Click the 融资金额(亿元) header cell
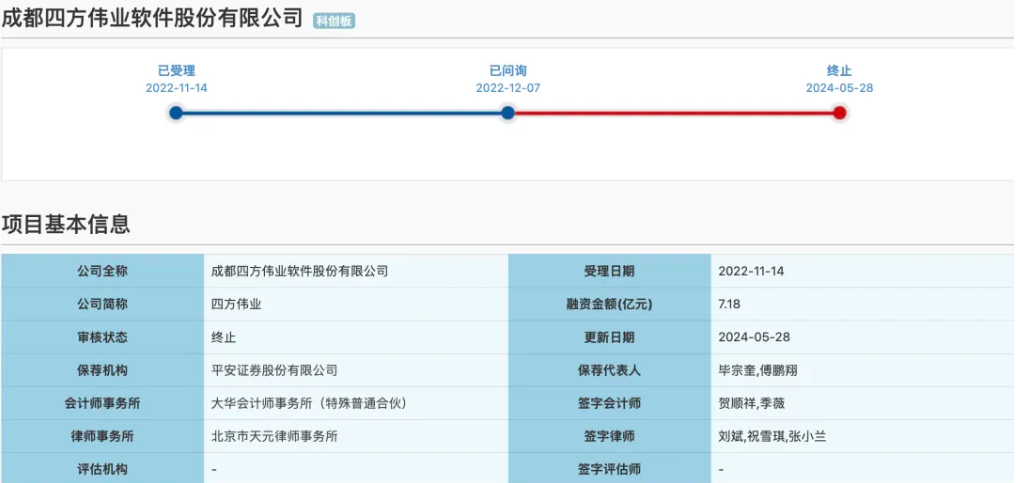 tap(610, 304)
